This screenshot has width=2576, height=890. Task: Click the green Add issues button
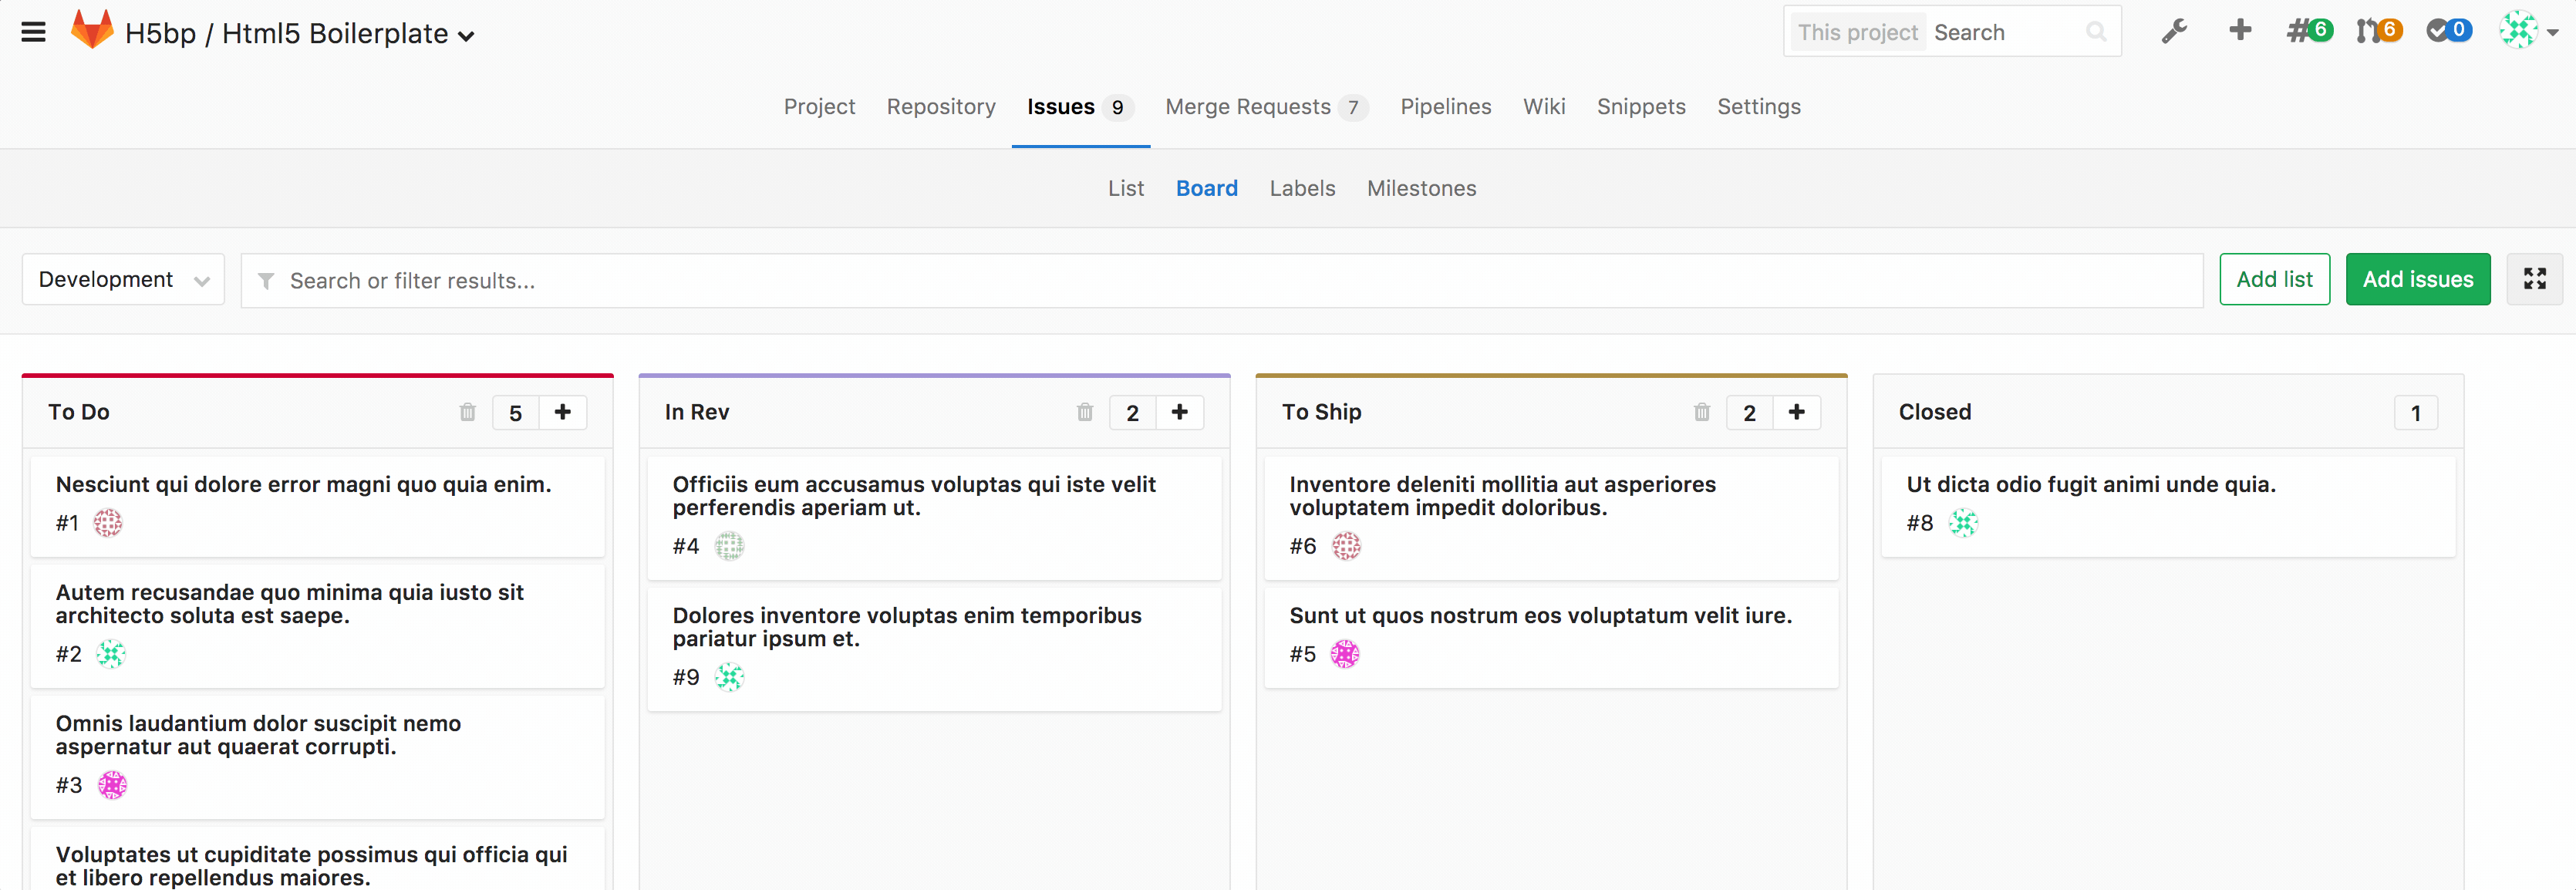2417,279
